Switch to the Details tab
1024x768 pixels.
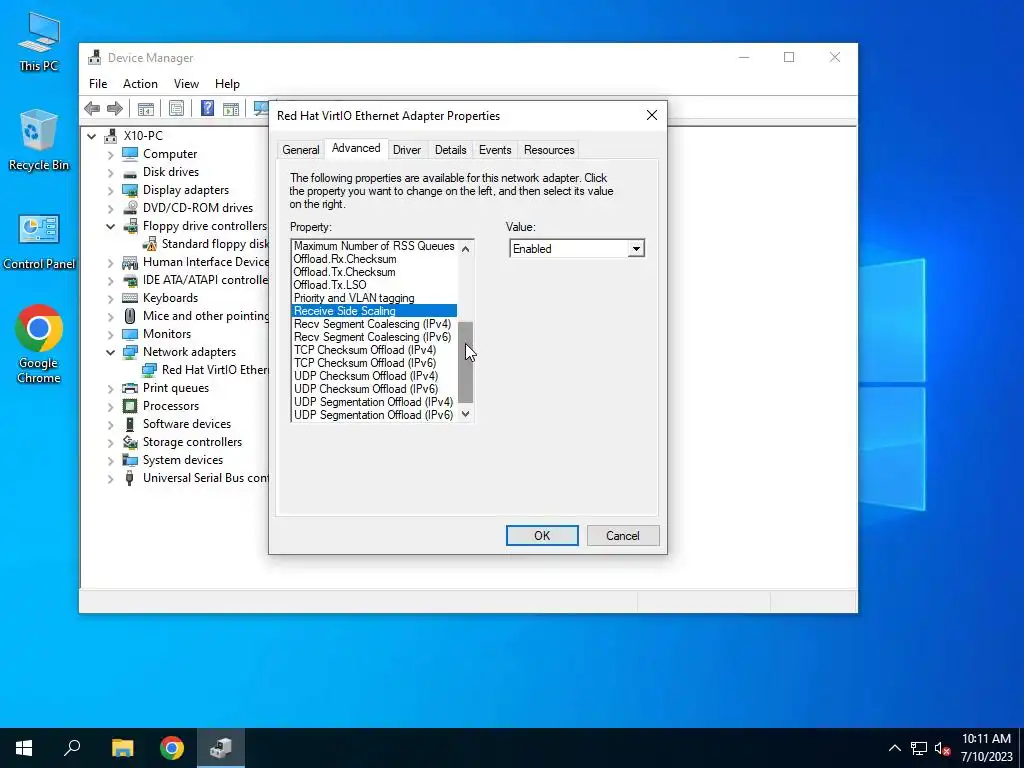click(451, 150)
